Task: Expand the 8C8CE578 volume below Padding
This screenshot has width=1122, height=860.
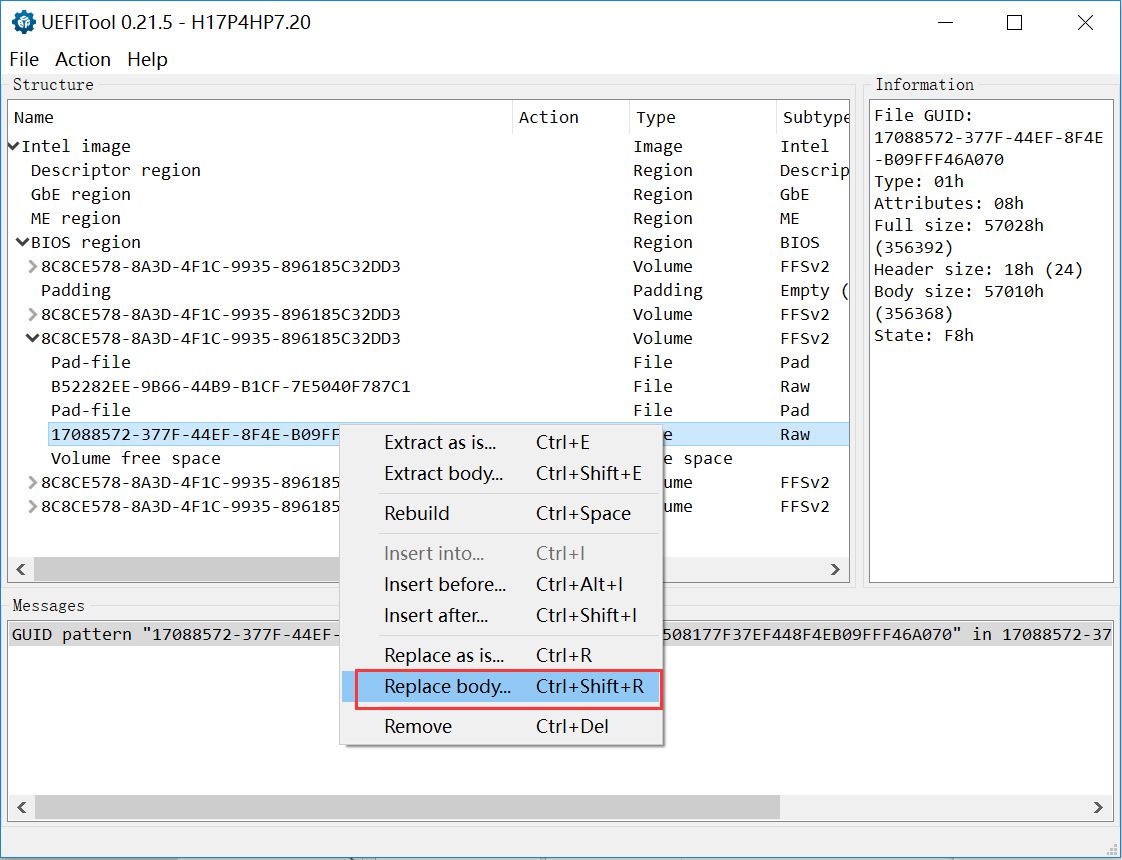Action: click(32, 315)
